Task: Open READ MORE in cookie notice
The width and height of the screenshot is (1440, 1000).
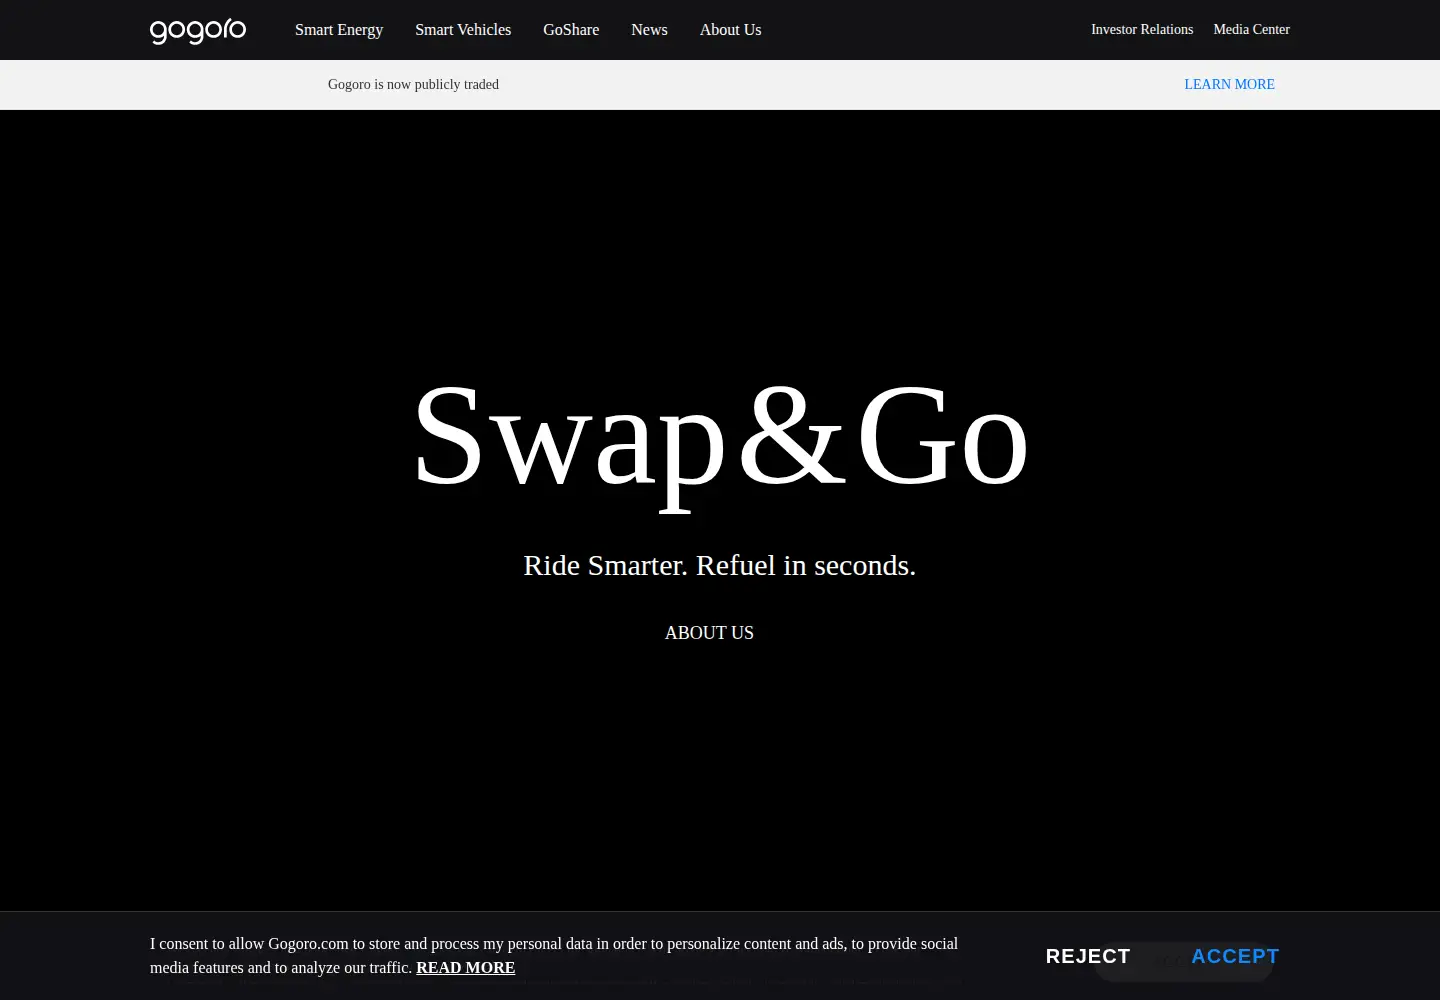Action: (465, 968)
